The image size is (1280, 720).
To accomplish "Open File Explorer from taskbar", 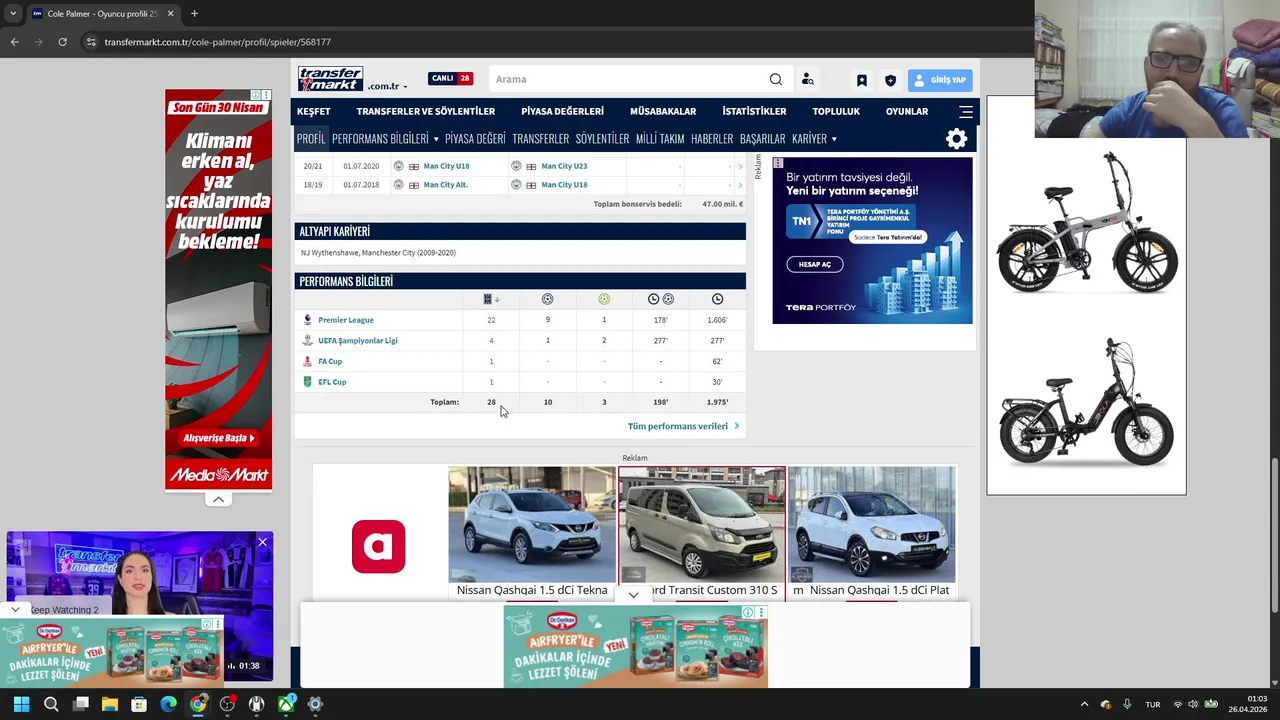I will (x=110, y=704).
